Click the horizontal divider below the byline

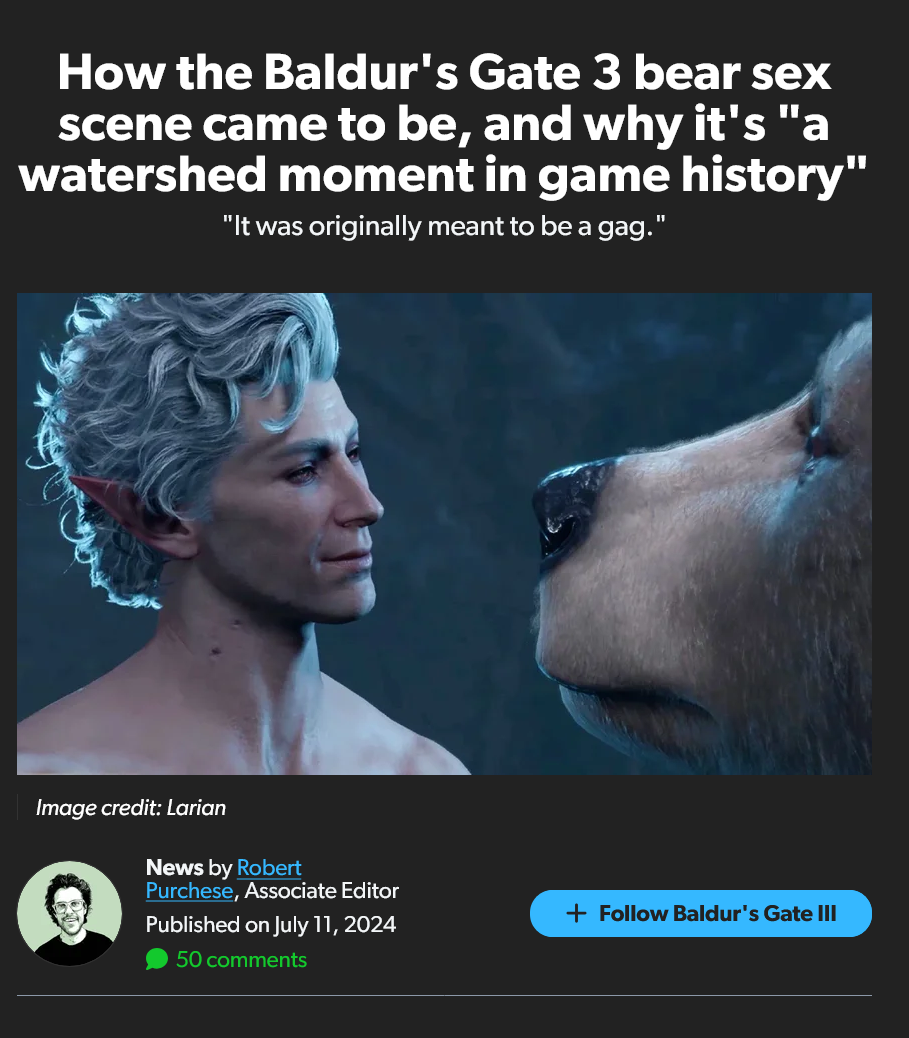point(444,995)
